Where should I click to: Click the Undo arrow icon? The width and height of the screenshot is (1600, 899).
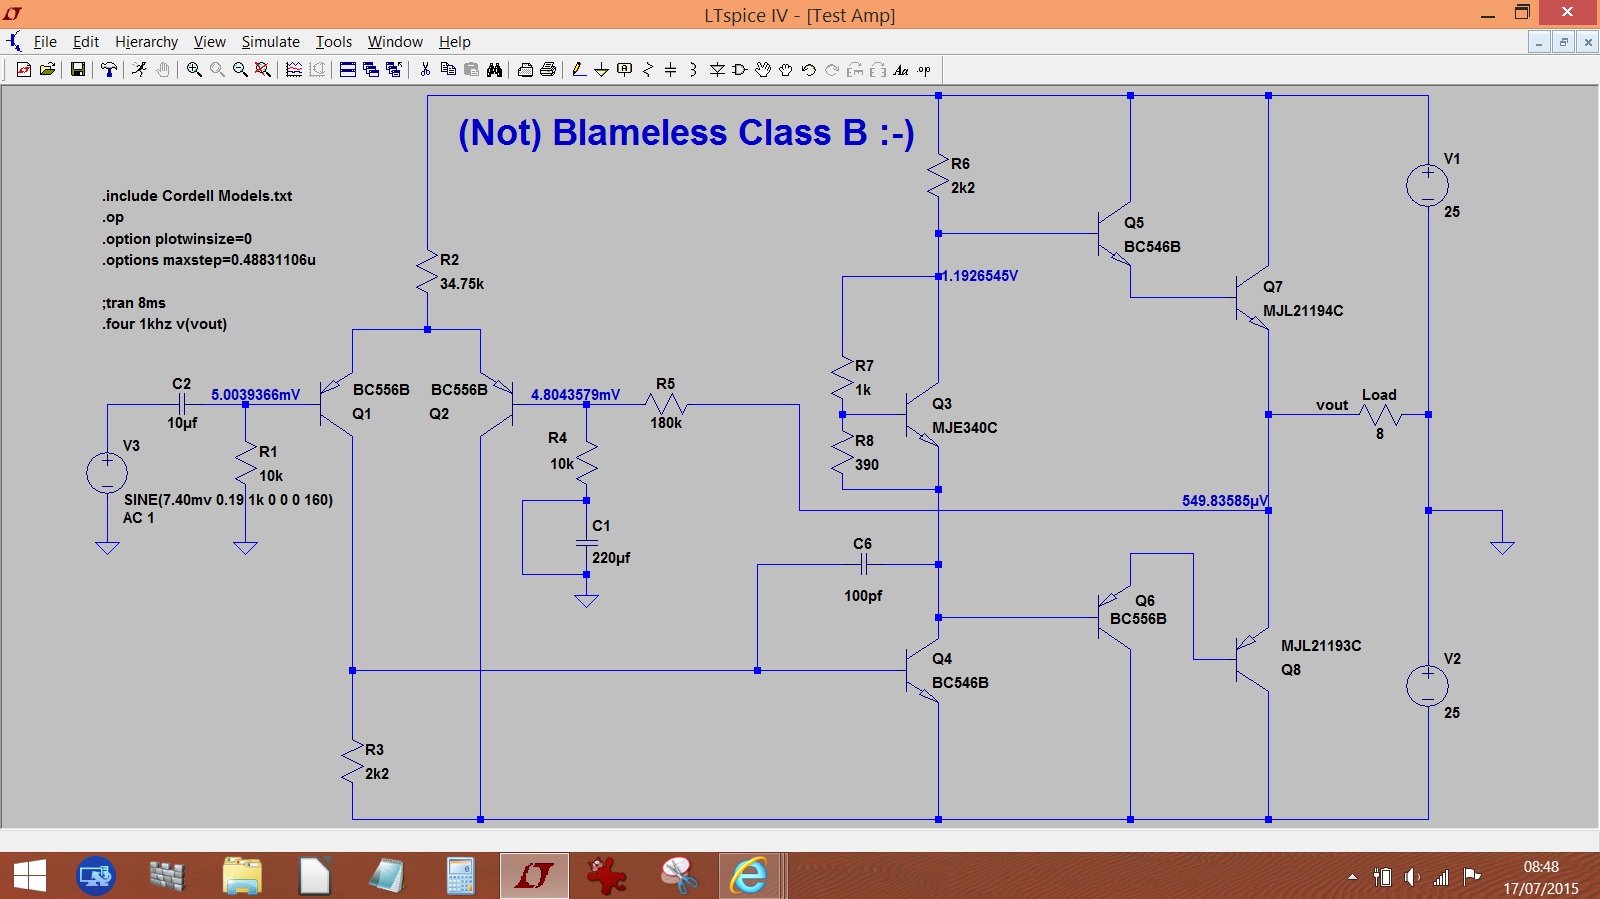point(809,69)
